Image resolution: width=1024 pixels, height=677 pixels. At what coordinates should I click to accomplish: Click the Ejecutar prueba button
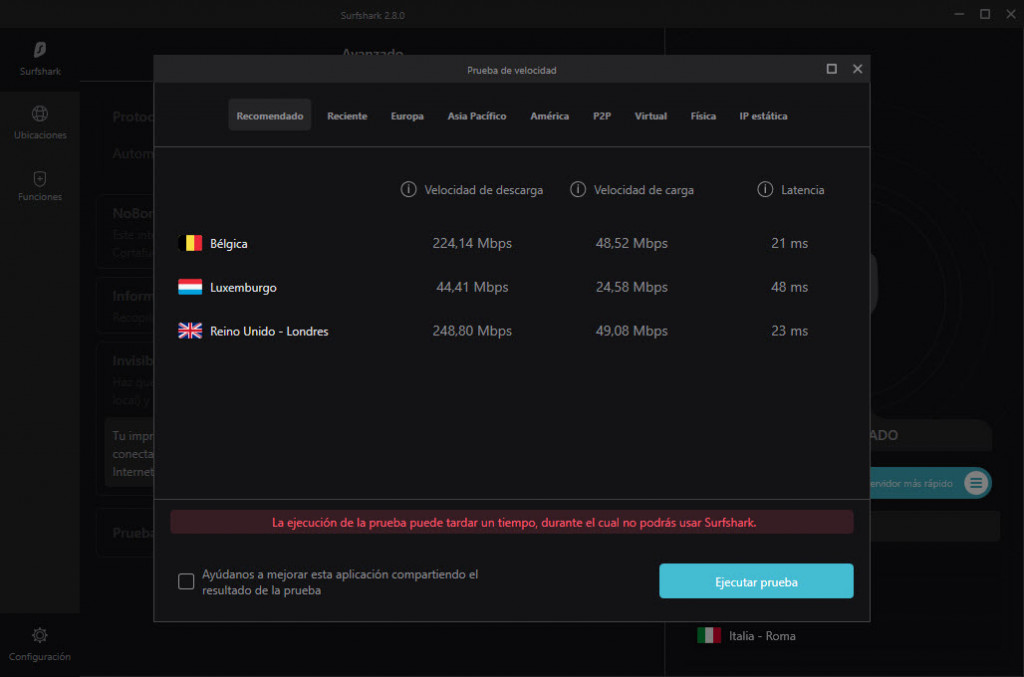pyautogui.click(x=756, y=581)
